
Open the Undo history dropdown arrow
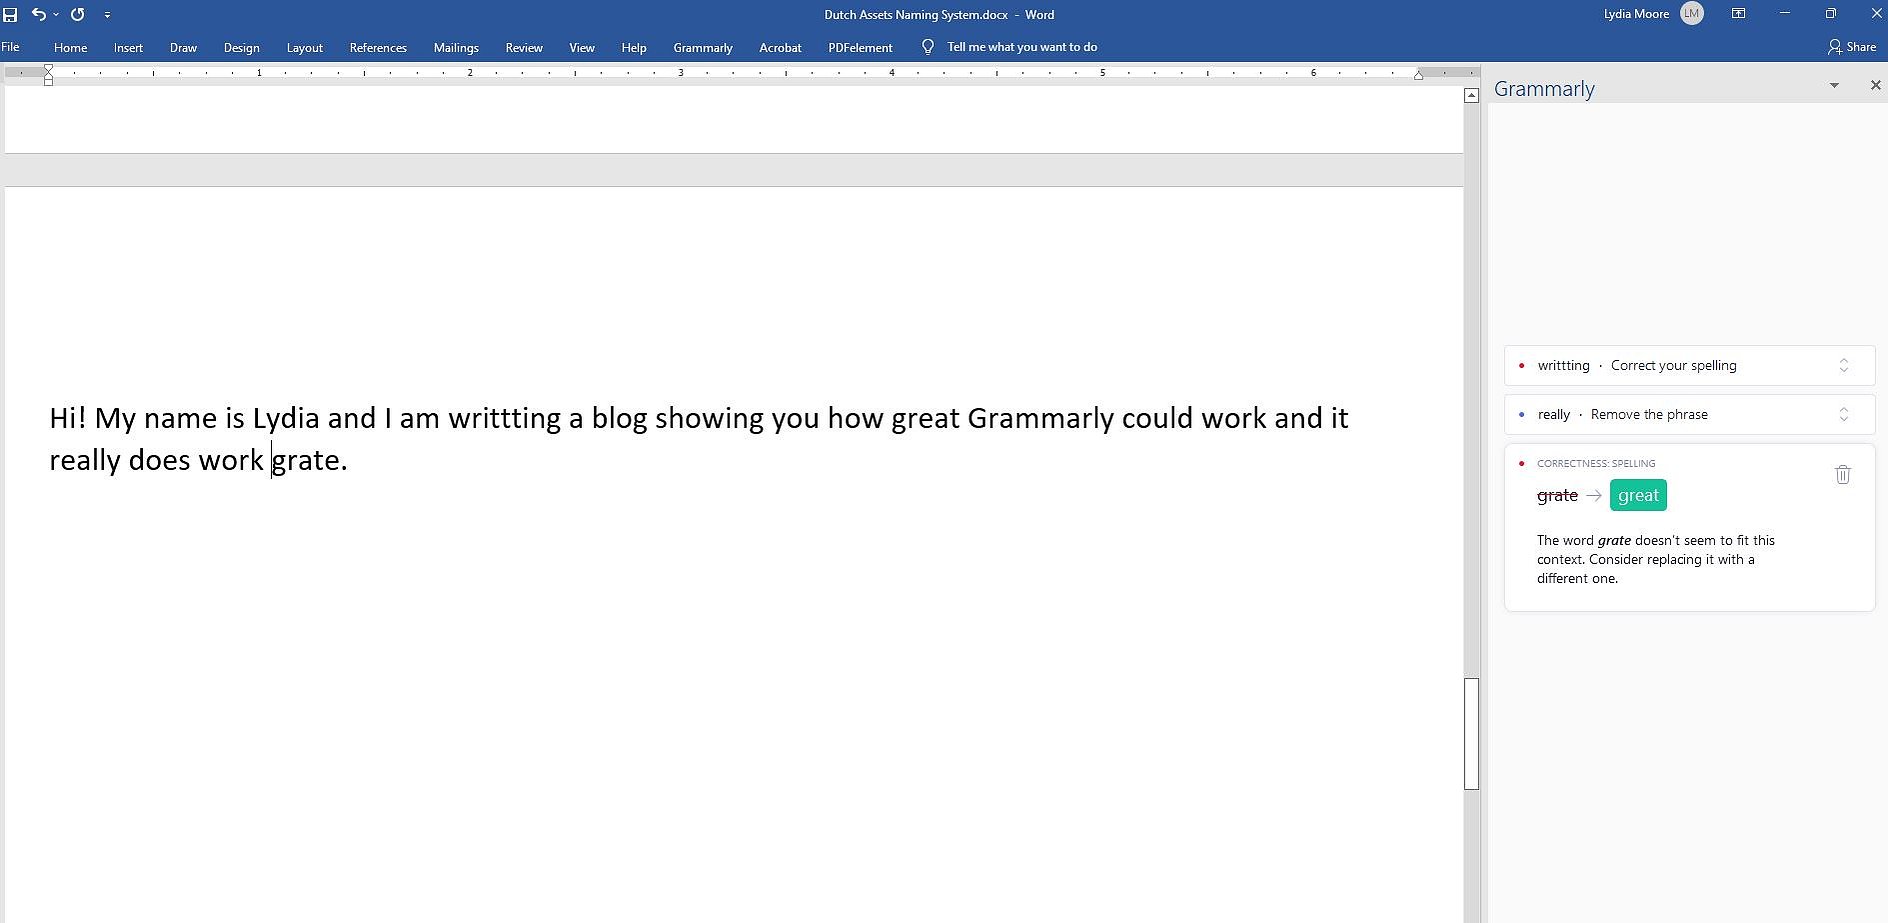(x=56, y=15)
